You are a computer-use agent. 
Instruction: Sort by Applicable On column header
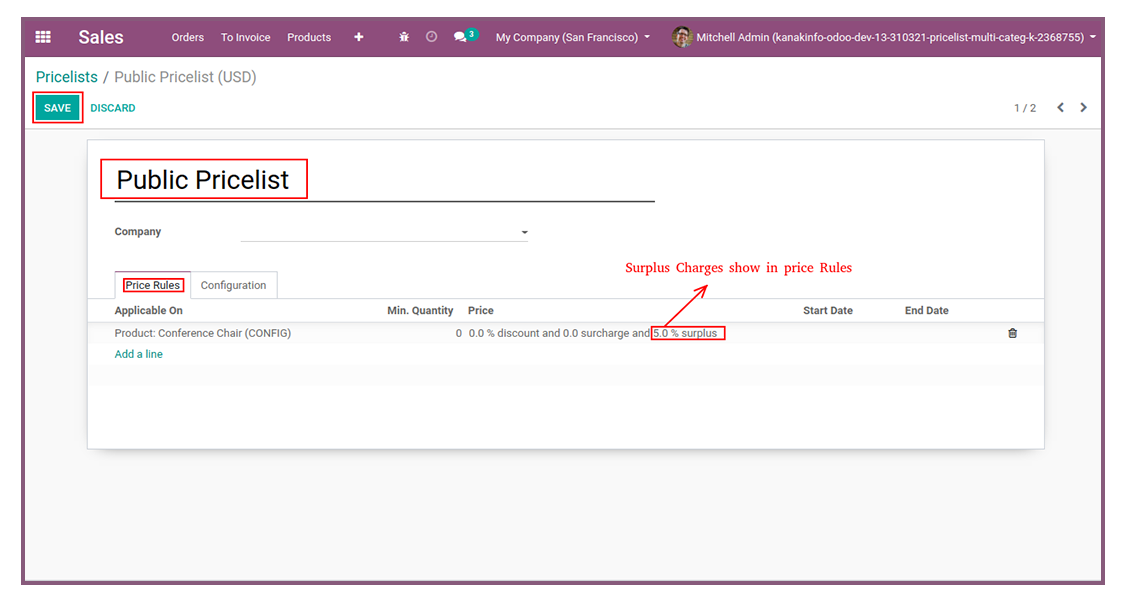coord(149,310)
